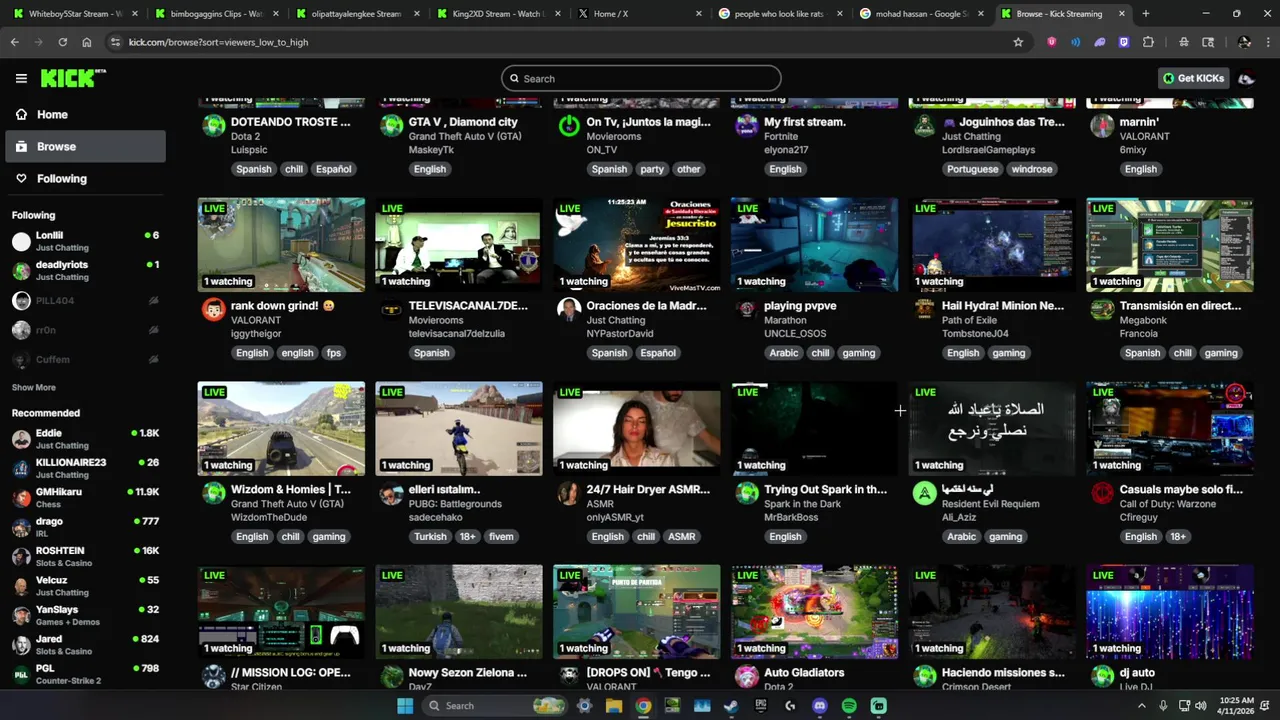The height and width of the screenshot is (720, 1280).
Task: Click the Get KICKs button
Action: click(x=1193, y=78)
